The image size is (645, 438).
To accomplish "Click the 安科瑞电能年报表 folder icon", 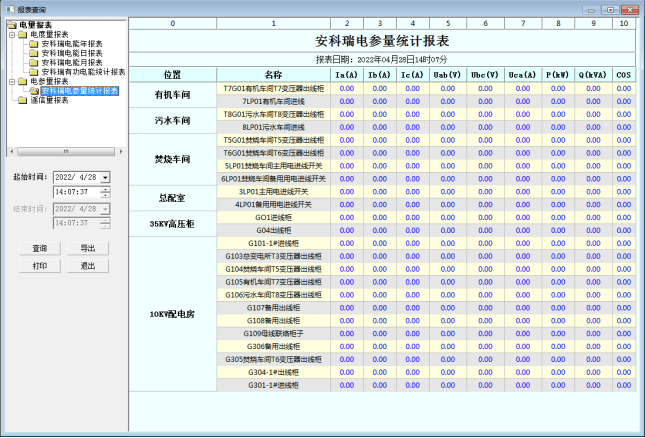I will pos(34,44).
